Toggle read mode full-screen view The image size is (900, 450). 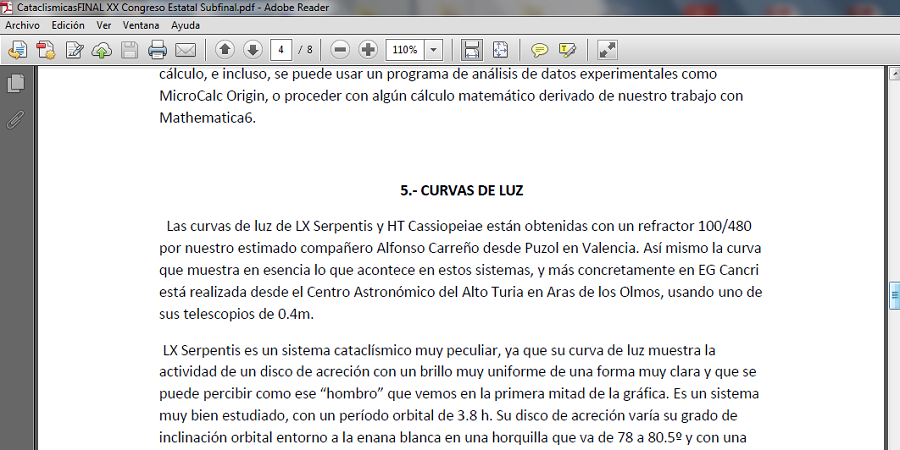[x=607, y=50]
